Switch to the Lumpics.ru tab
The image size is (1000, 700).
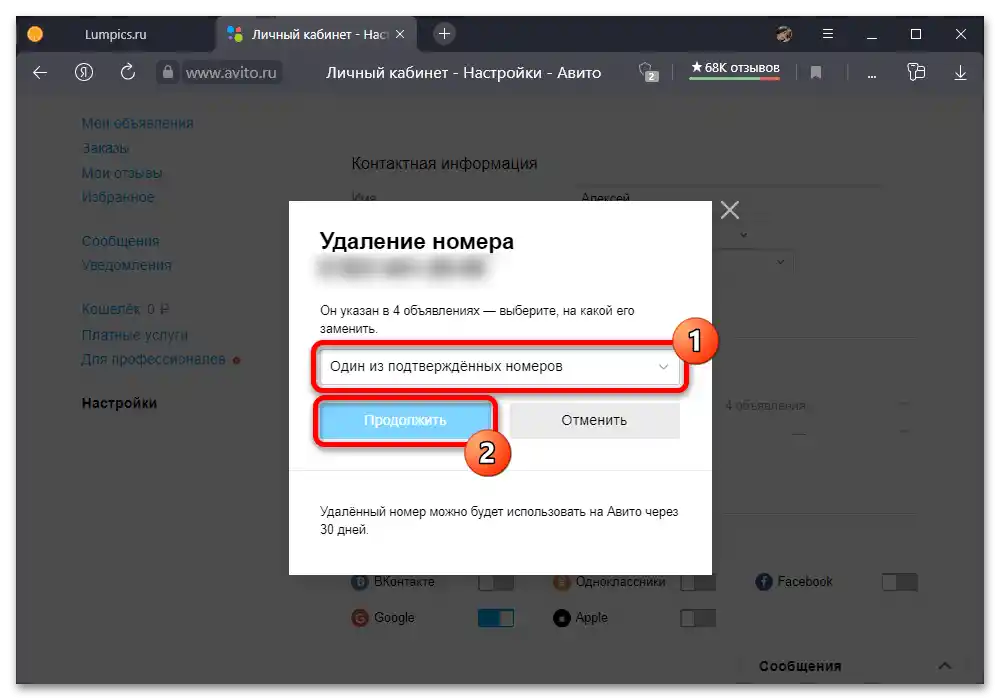(115, 34)
